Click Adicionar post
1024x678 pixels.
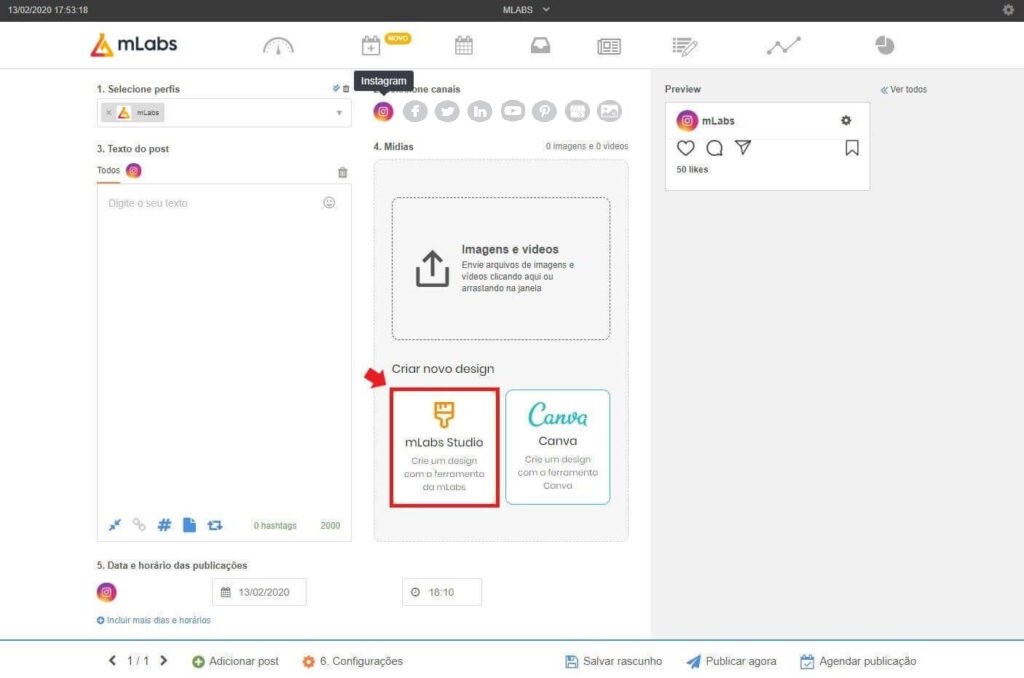tap(236, 662)
